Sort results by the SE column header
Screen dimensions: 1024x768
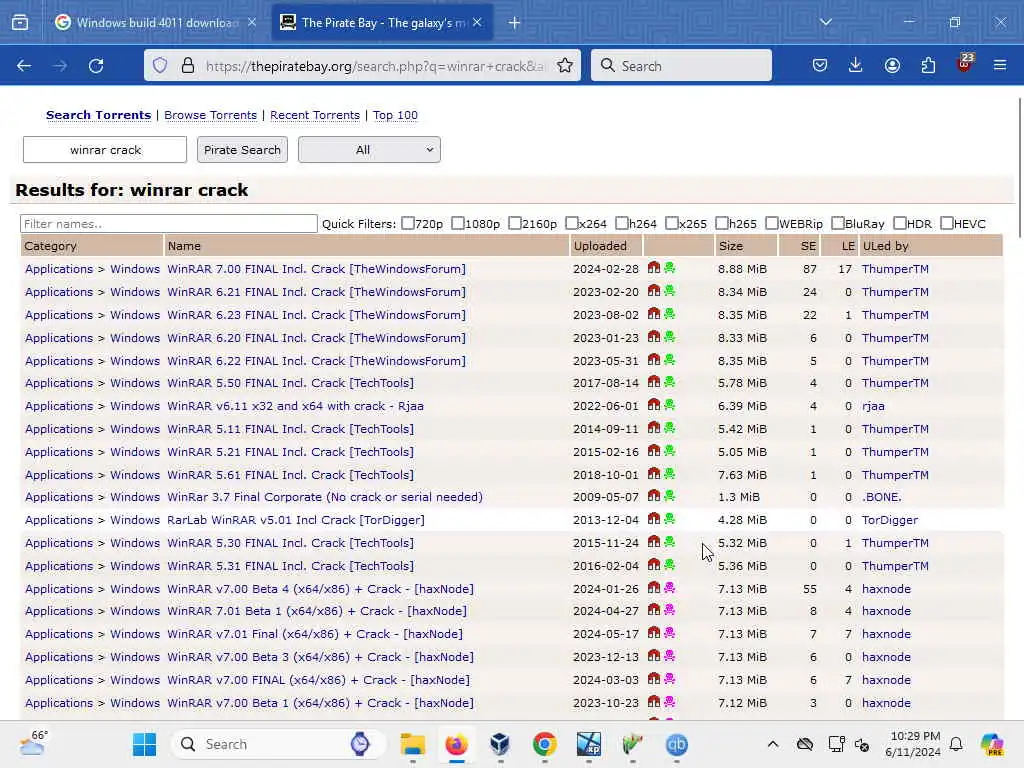click(808, 246)
